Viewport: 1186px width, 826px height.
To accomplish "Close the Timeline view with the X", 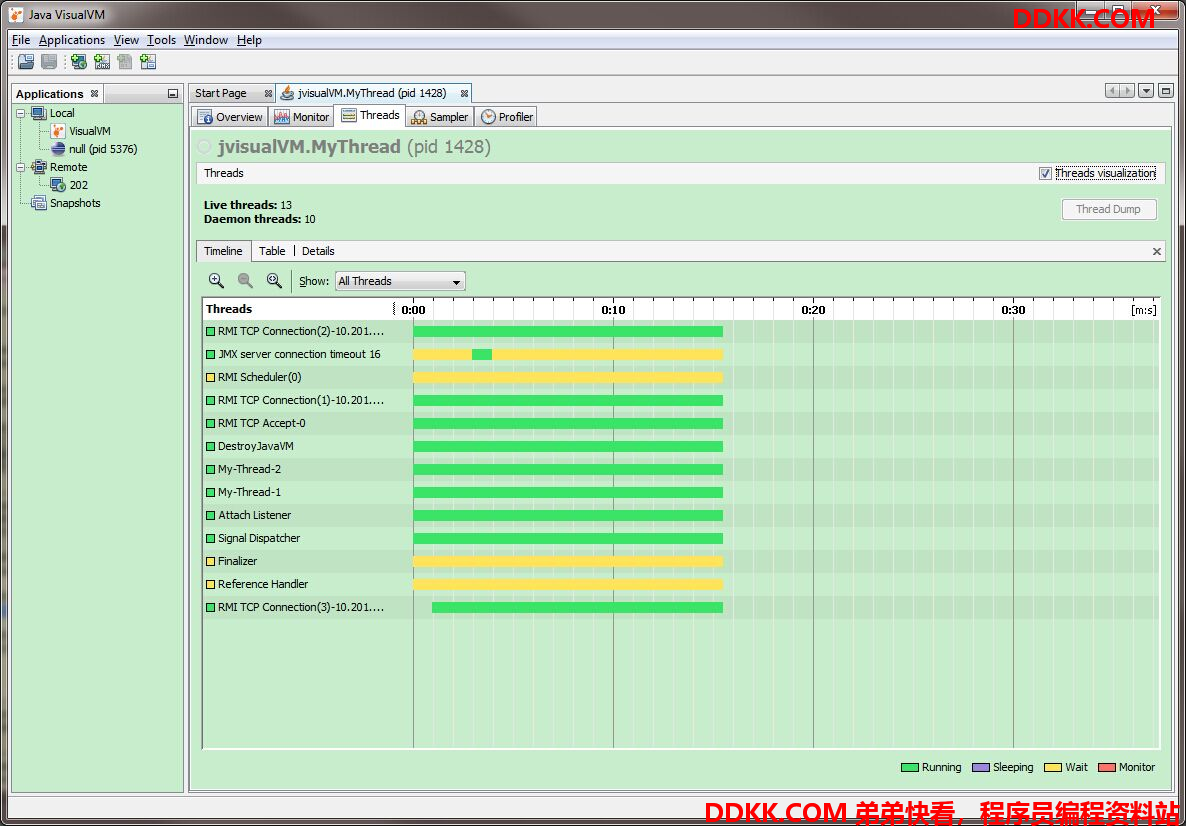I will click(x=1157, y=251).
